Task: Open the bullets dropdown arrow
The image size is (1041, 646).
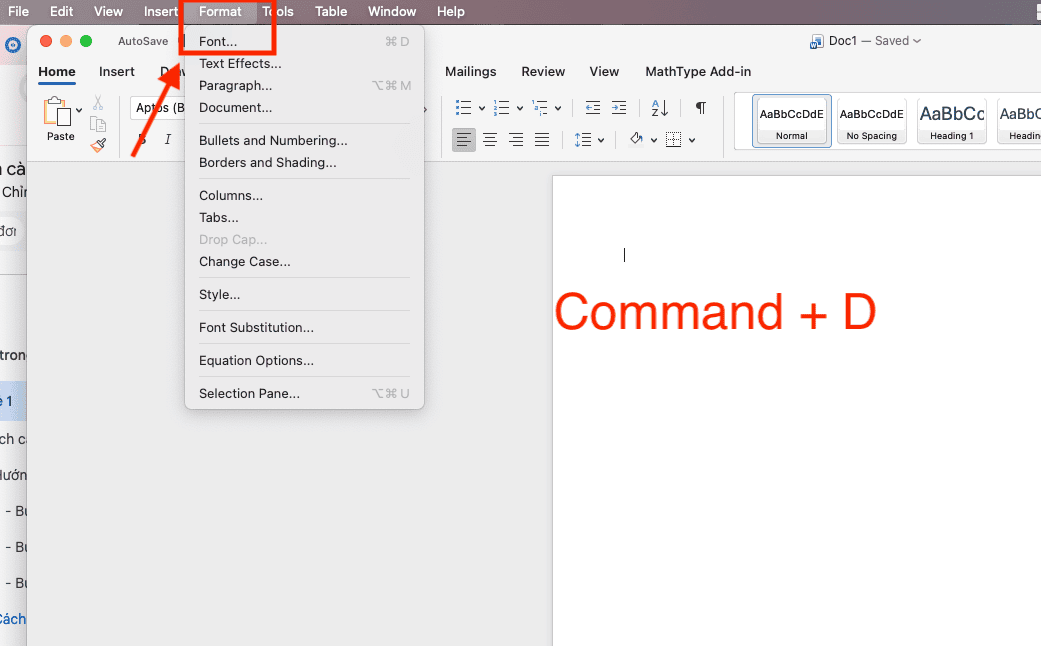Action: 482,108
